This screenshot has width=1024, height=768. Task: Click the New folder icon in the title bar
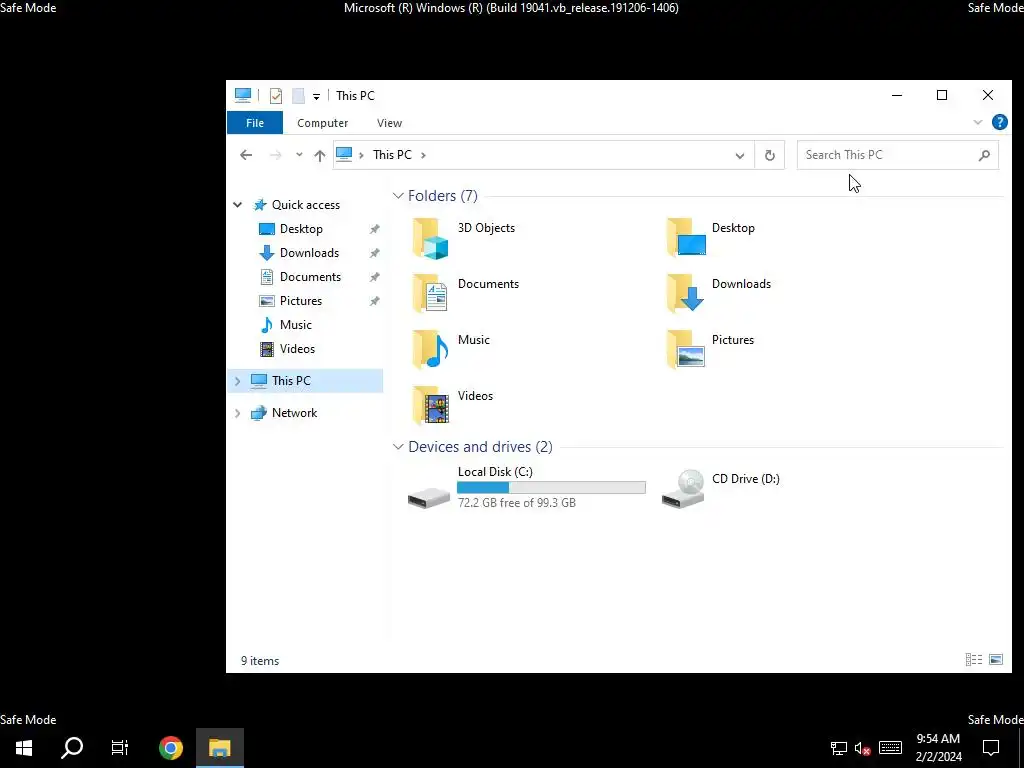click(x=298, y=95)
